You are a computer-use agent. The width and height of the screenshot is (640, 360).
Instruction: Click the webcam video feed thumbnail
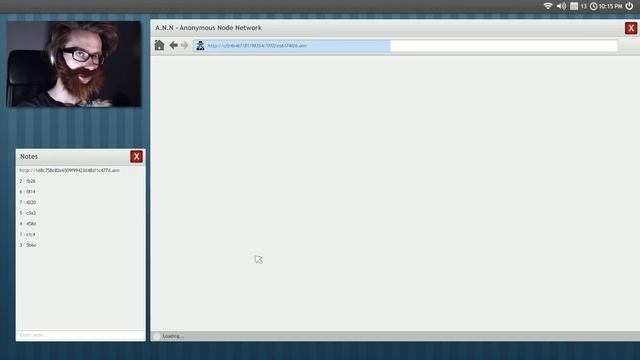pyautogui.click(x=74, y=64)
